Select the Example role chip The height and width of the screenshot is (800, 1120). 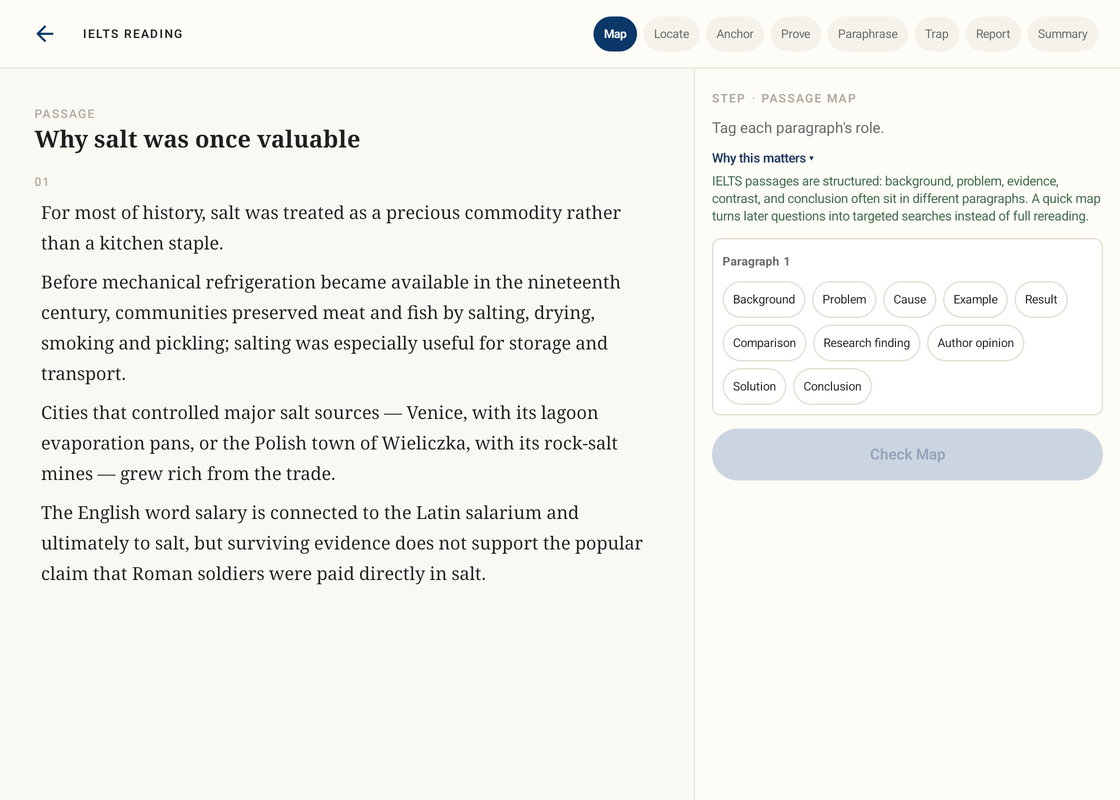(x=976, y=299)
